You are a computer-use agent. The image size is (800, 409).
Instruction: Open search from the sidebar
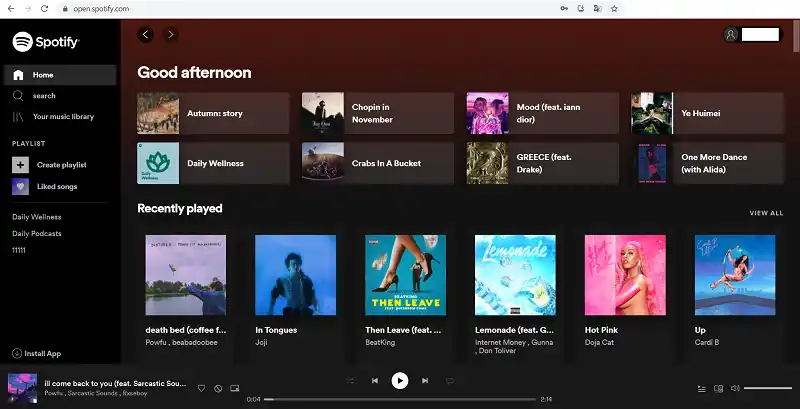click(x=19, y=96)
